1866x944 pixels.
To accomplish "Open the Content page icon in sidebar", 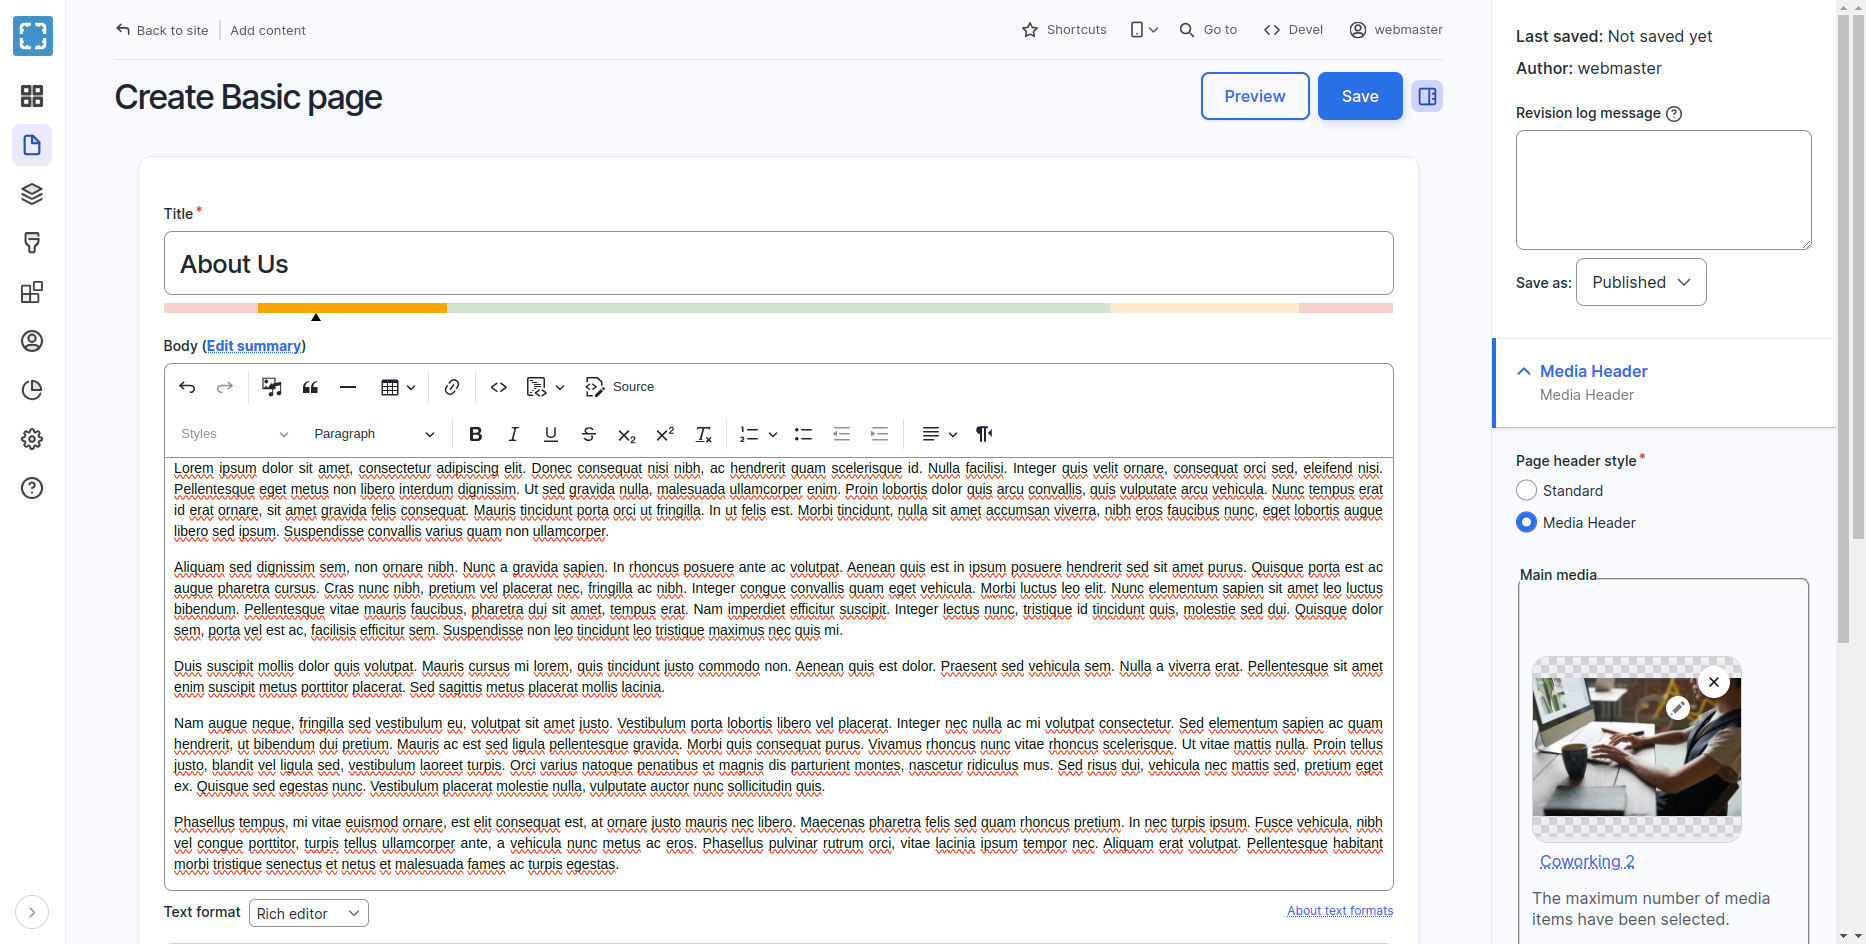I will click(32, 145).
